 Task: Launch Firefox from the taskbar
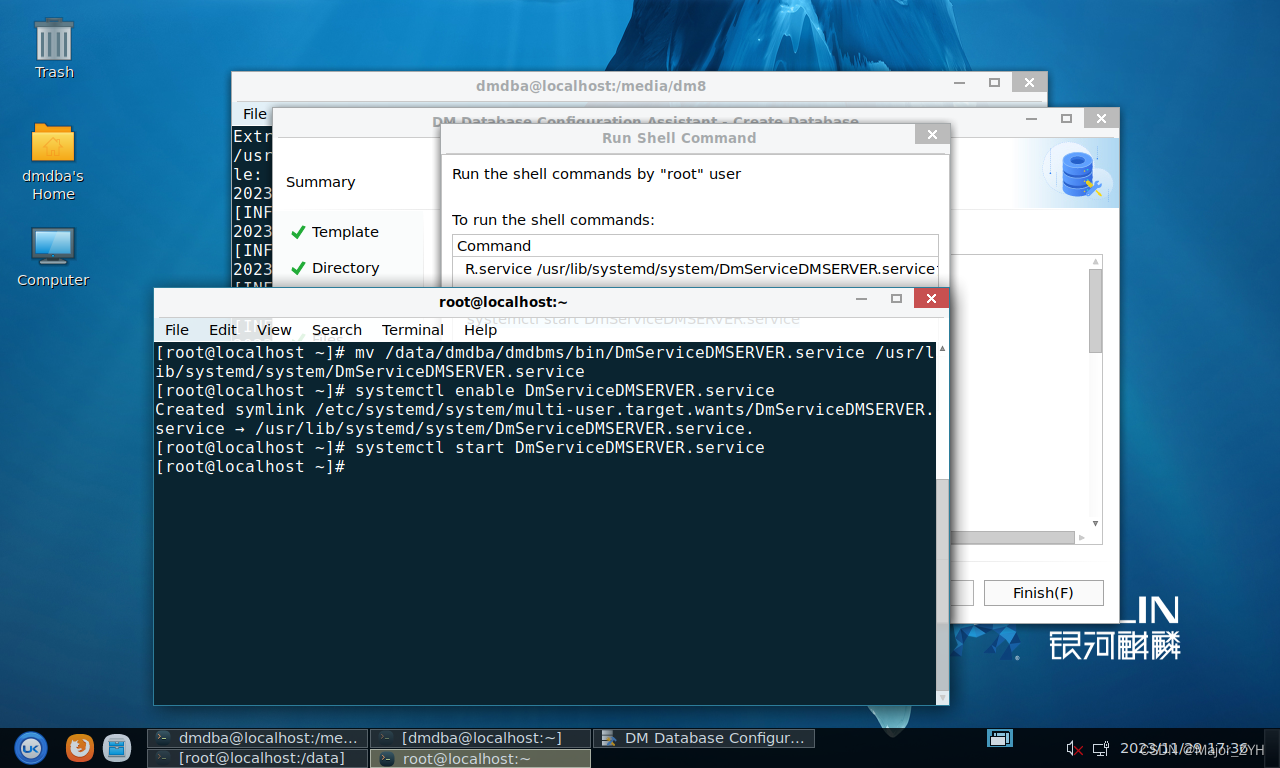point(80,747)
